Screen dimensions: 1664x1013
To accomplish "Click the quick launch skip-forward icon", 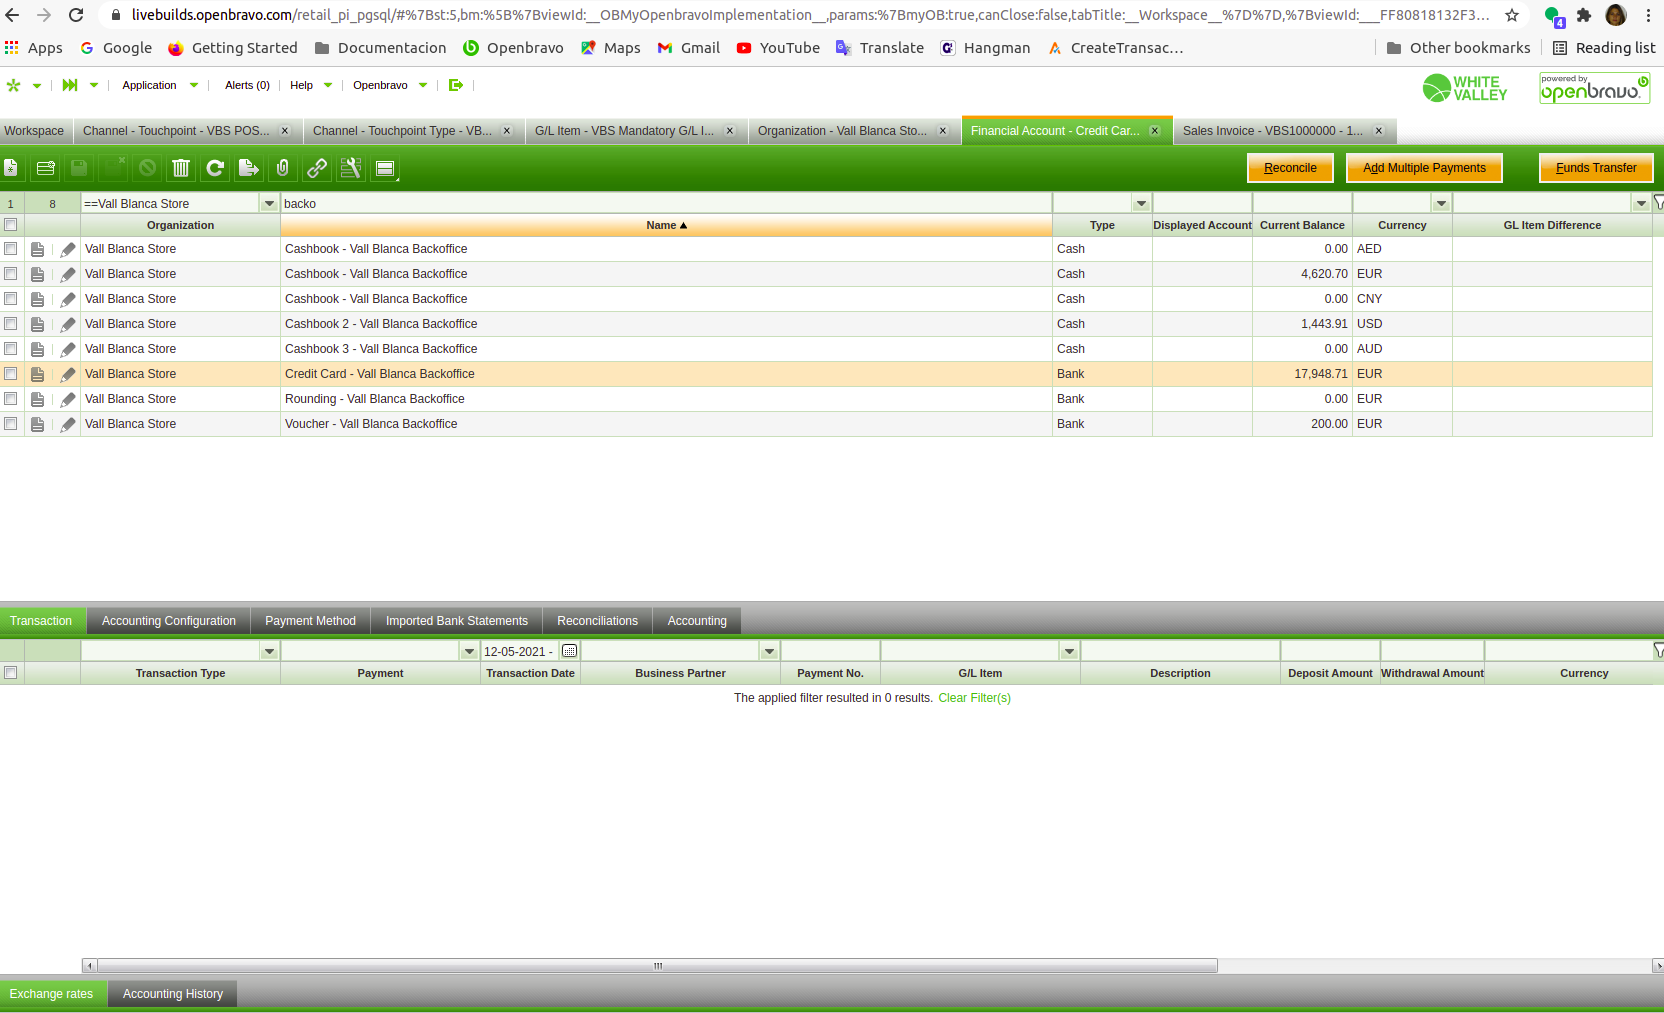I will (70, 85).
